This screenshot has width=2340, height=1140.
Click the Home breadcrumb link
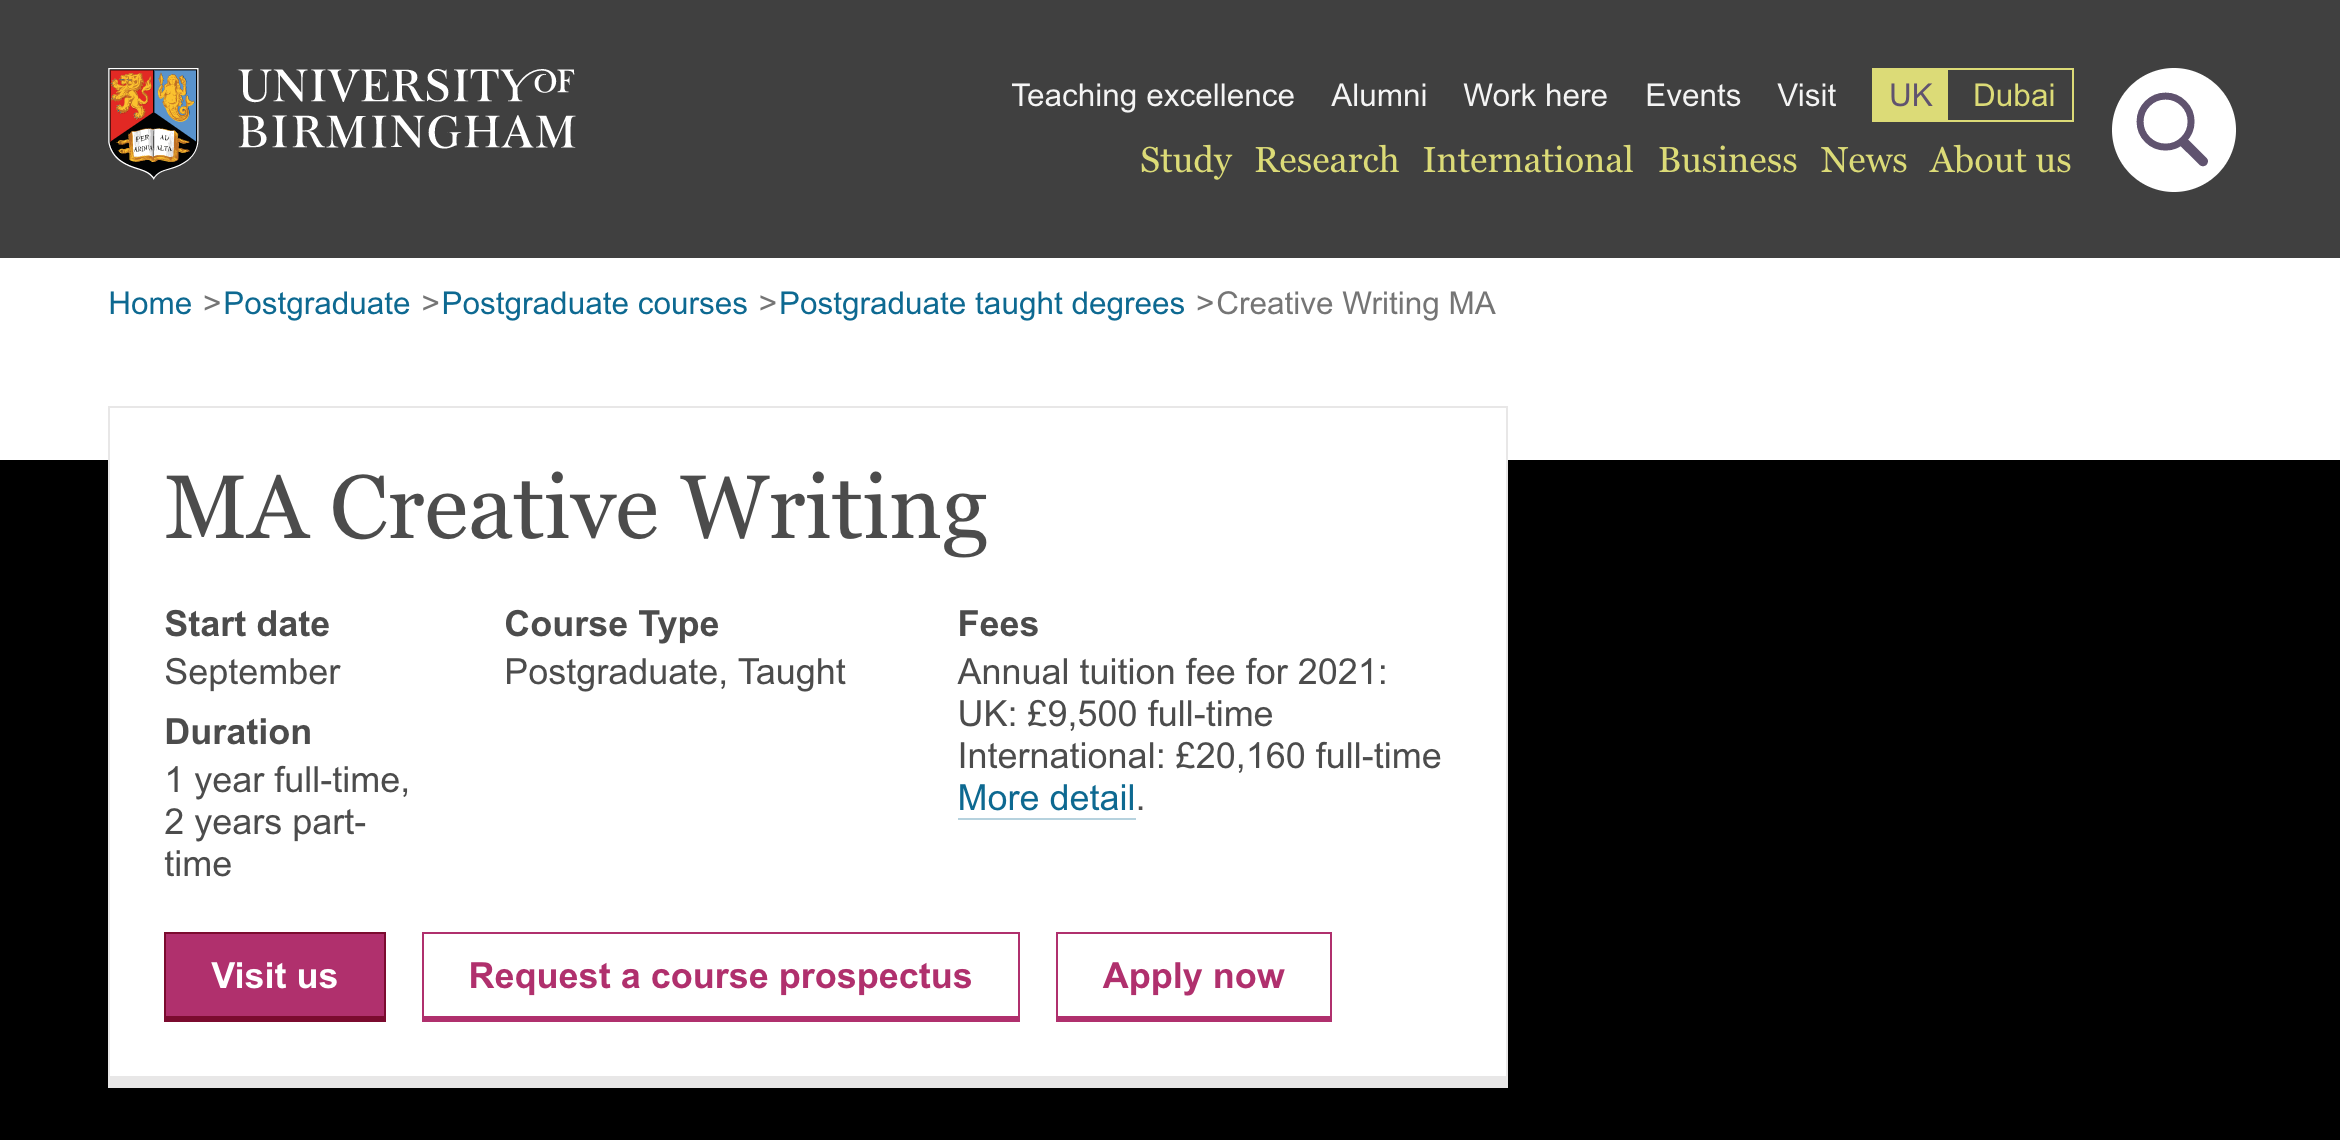pyautogui.click(x=150, y=303)
